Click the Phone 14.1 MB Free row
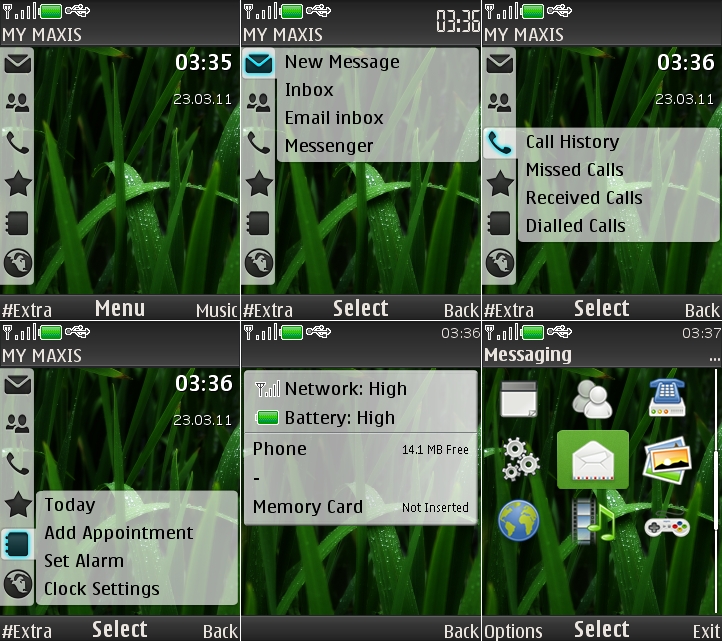Viewport: 722px width, 641px height. point(361,449)
